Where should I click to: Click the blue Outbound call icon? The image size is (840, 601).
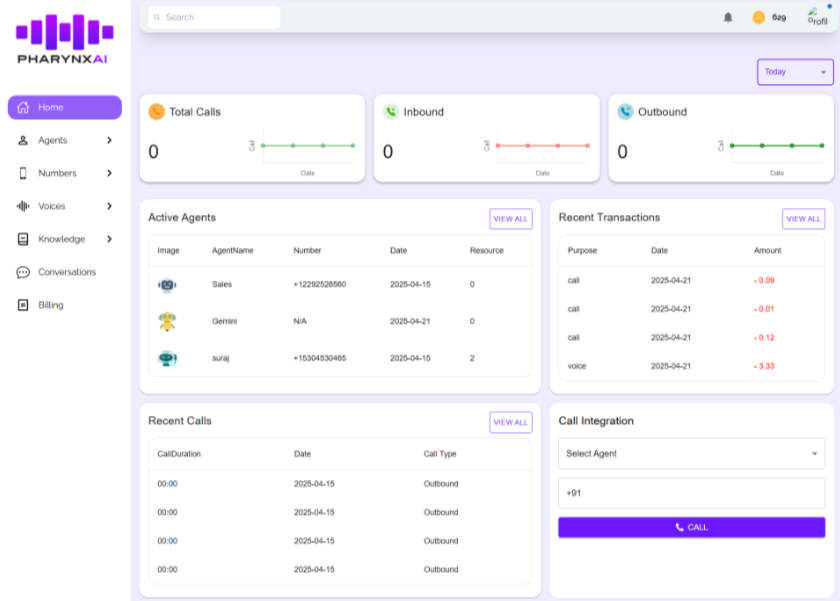pyautogui.click(x=625, y=112)
